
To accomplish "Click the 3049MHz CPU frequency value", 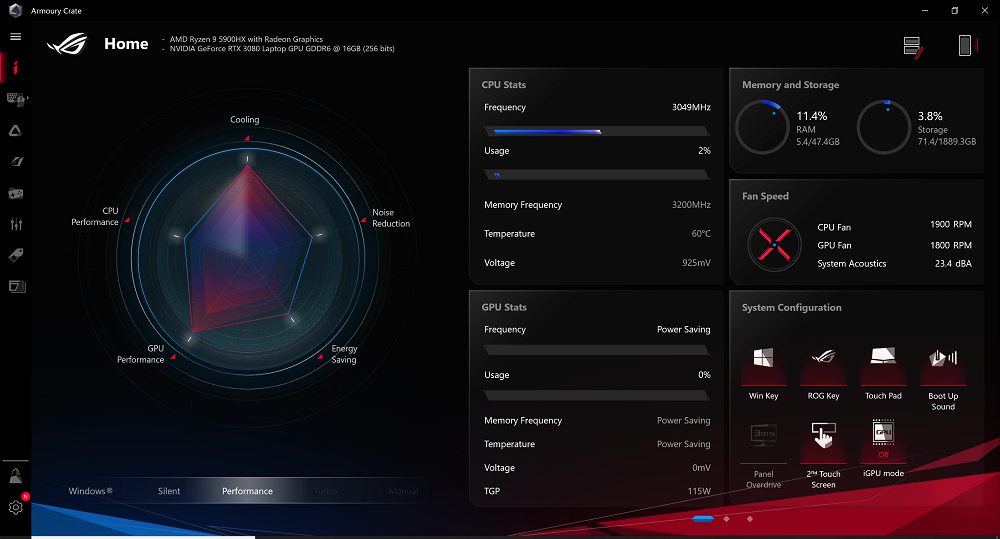I will [x=691, y=107].
